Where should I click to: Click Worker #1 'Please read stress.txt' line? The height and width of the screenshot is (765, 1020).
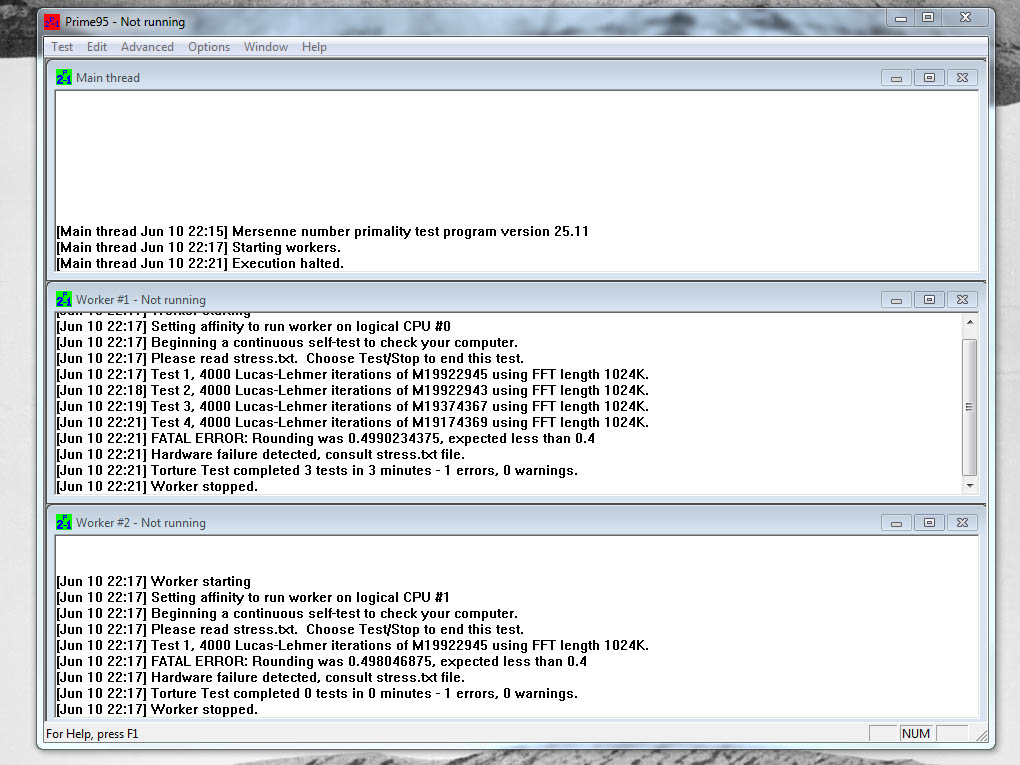coord(290,358)
